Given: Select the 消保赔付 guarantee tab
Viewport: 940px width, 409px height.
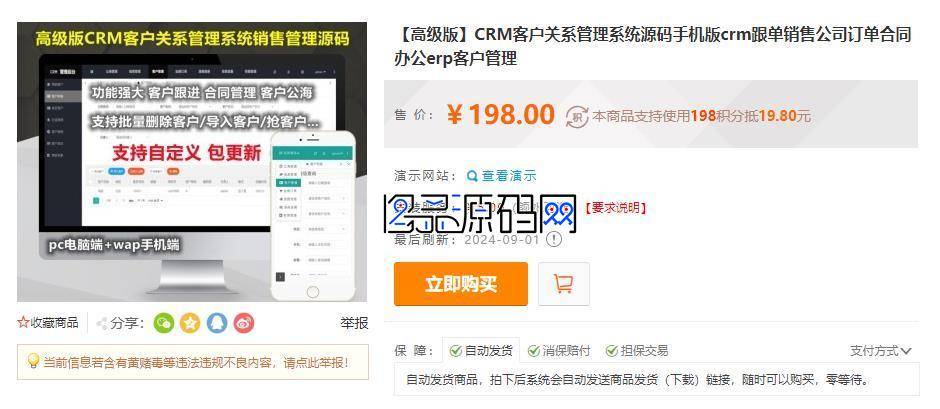Looking at the screenshot, I should tap(559, 351).
